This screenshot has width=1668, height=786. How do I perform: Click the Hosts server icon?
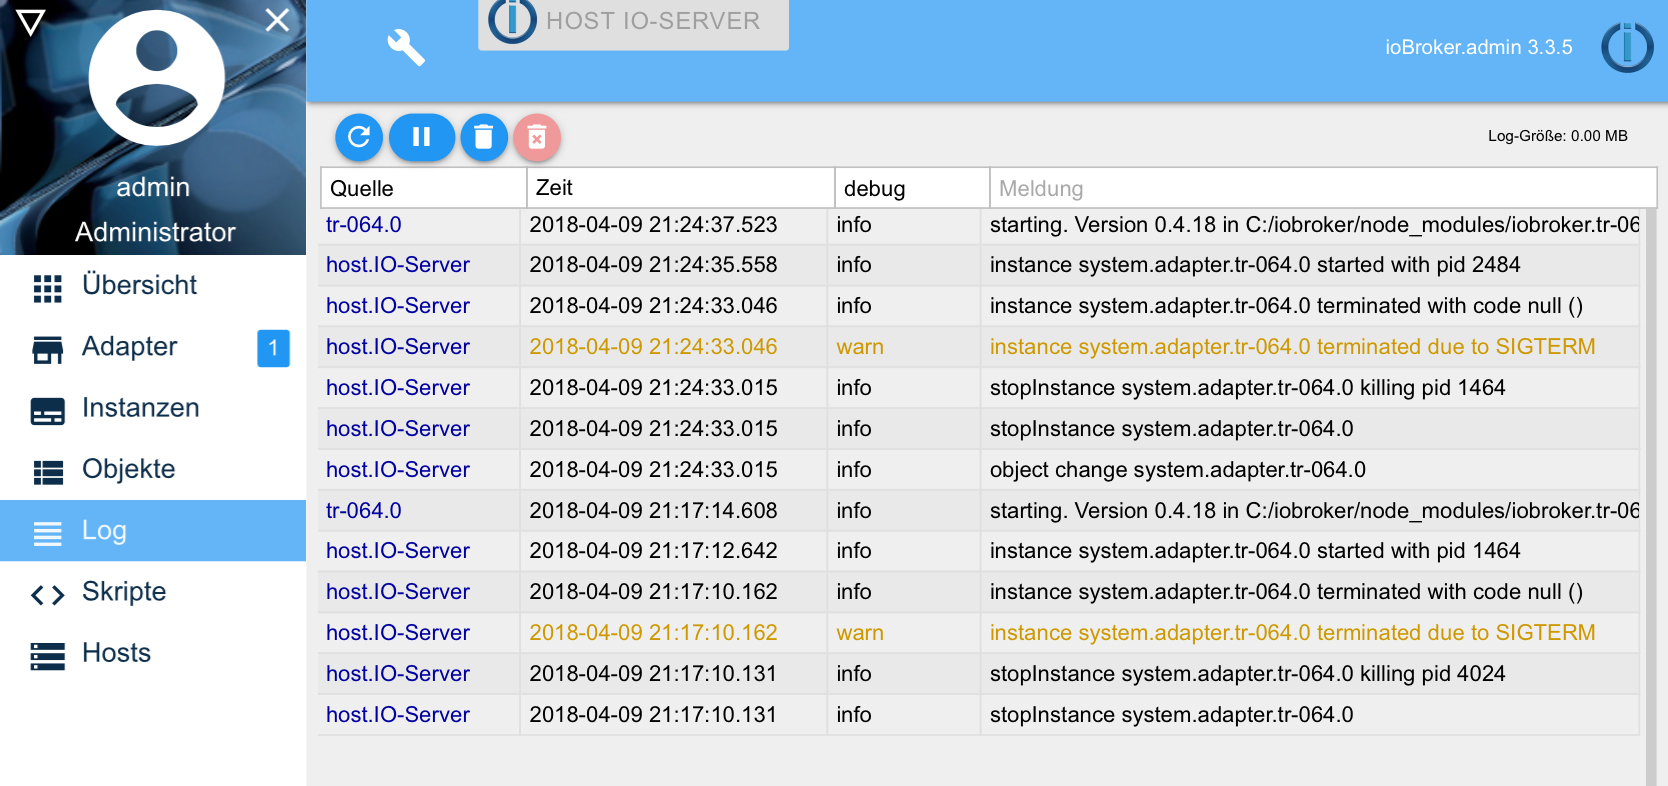click(x=47, y=656)
